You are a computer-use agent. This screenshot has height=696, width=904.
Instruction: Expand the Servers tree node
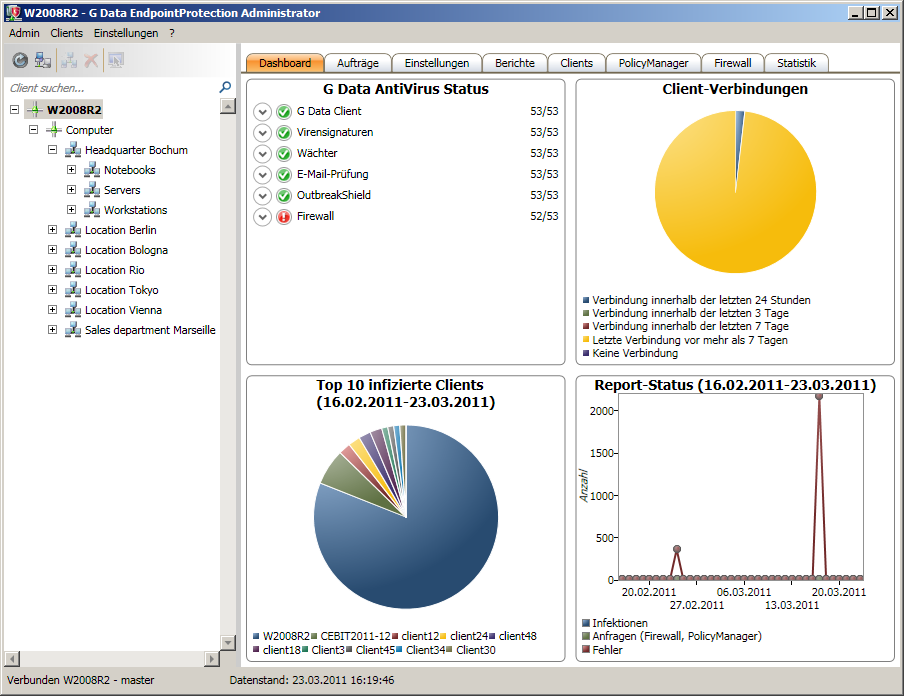click(x=72, y=190)
